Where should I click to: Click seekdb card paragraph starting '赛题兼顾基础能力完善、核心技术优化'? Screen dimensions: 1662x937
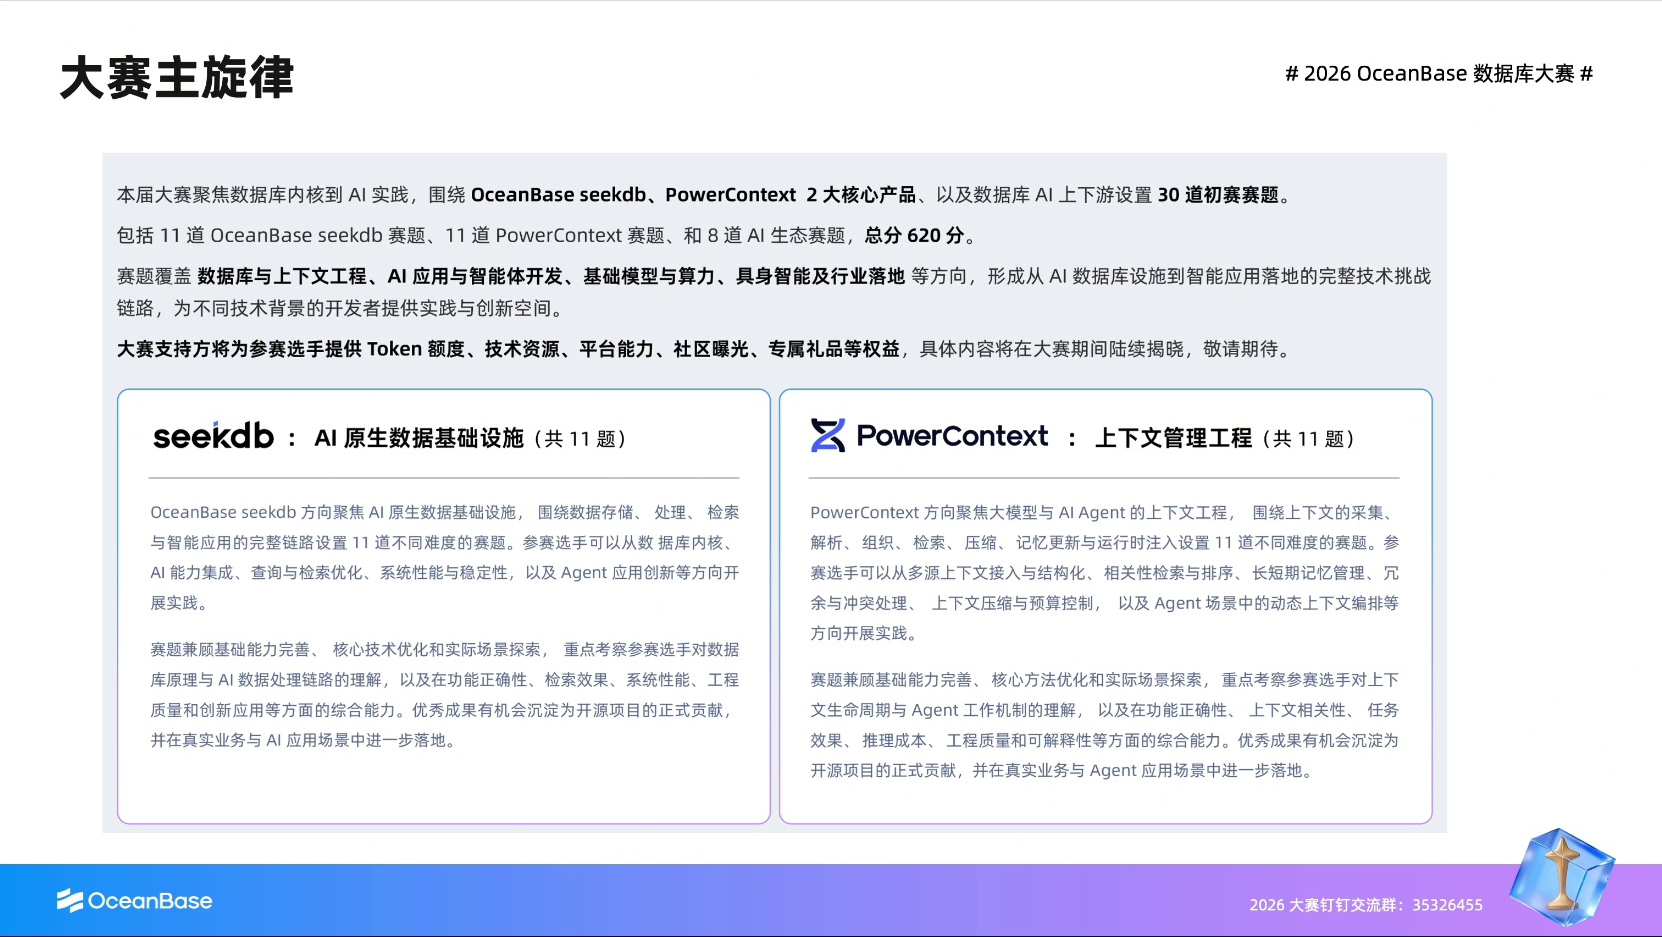(x=445, y=695)
